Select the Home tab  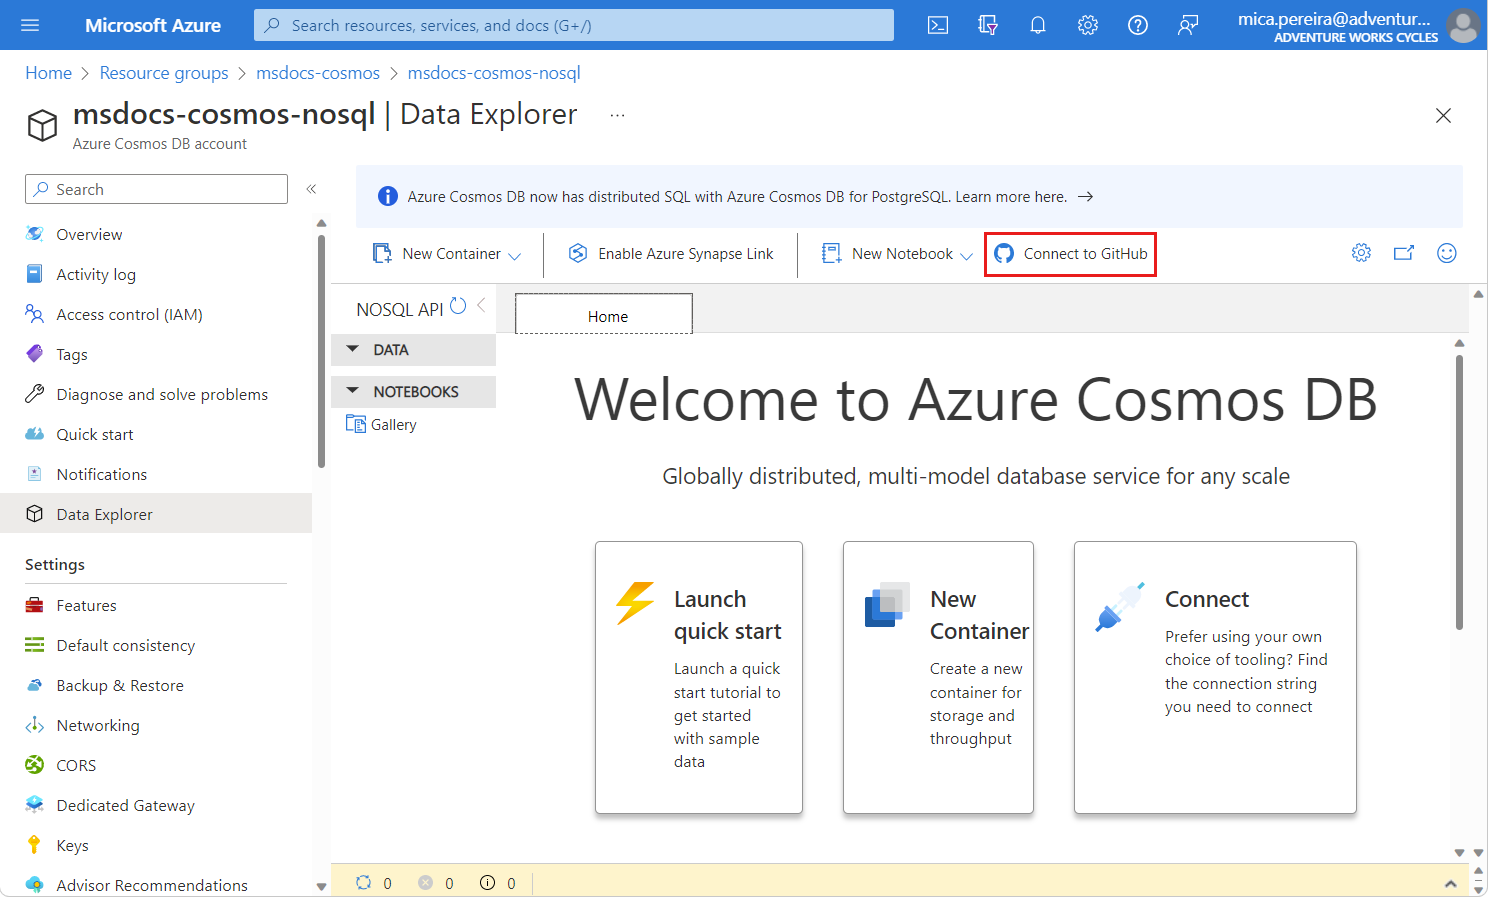coord(604,314)
